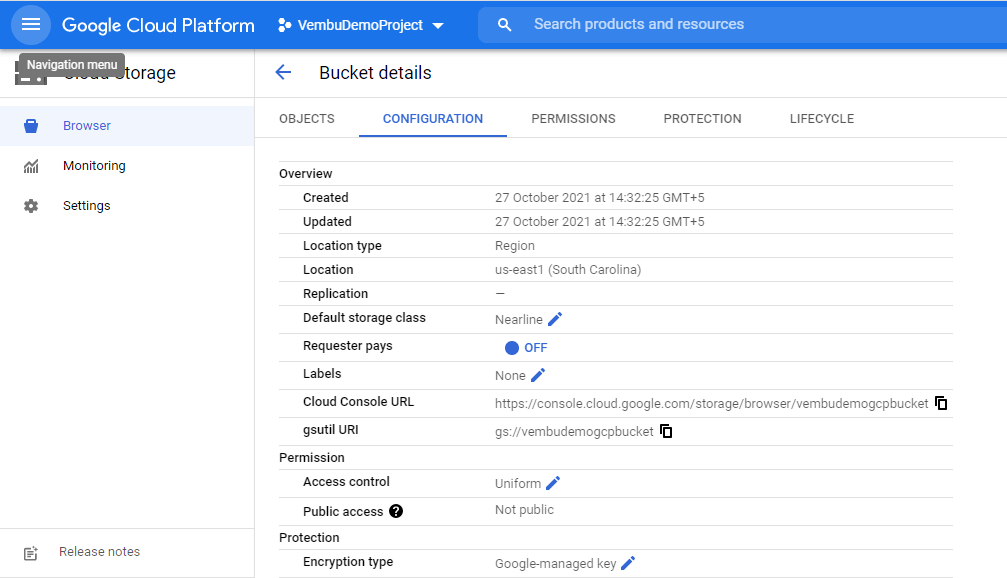Viewport: 1007px width, 578px height.
Task: Open Browser in the sidebar
Action: point(127,126)
